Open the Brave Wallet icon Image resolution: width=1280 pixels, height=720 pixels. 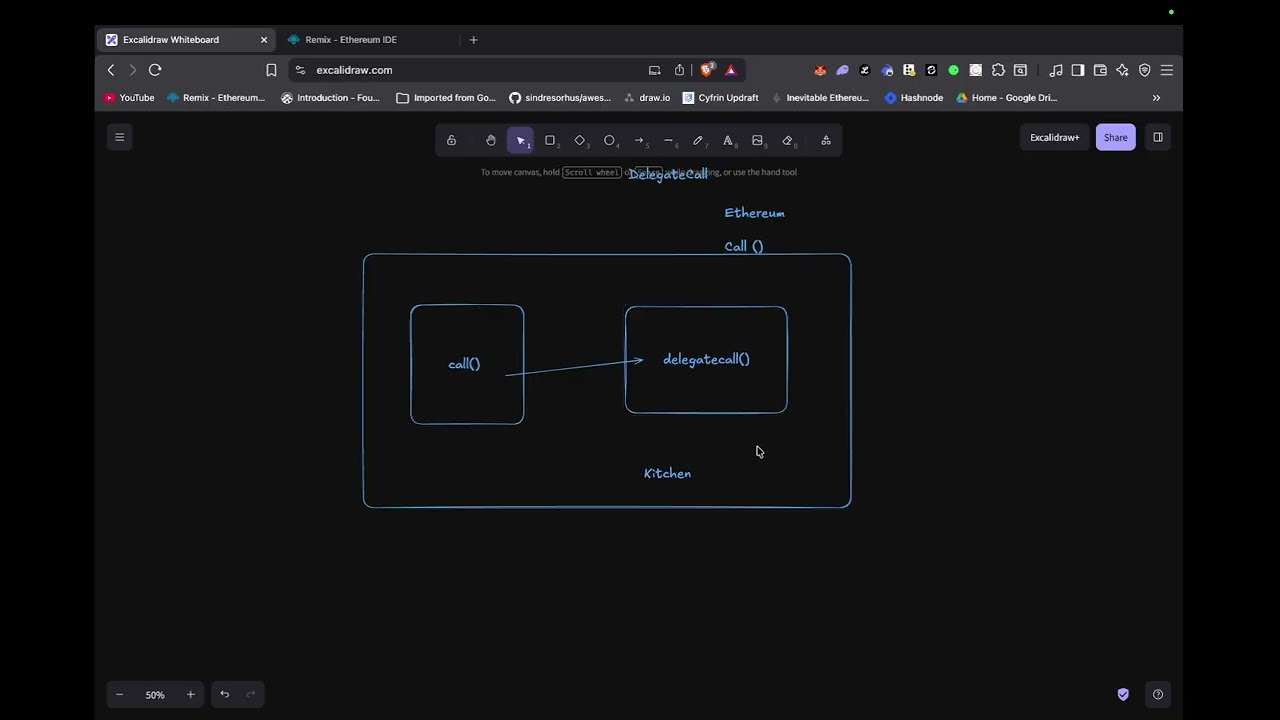pyautogui.click(x=1100, y=70)
